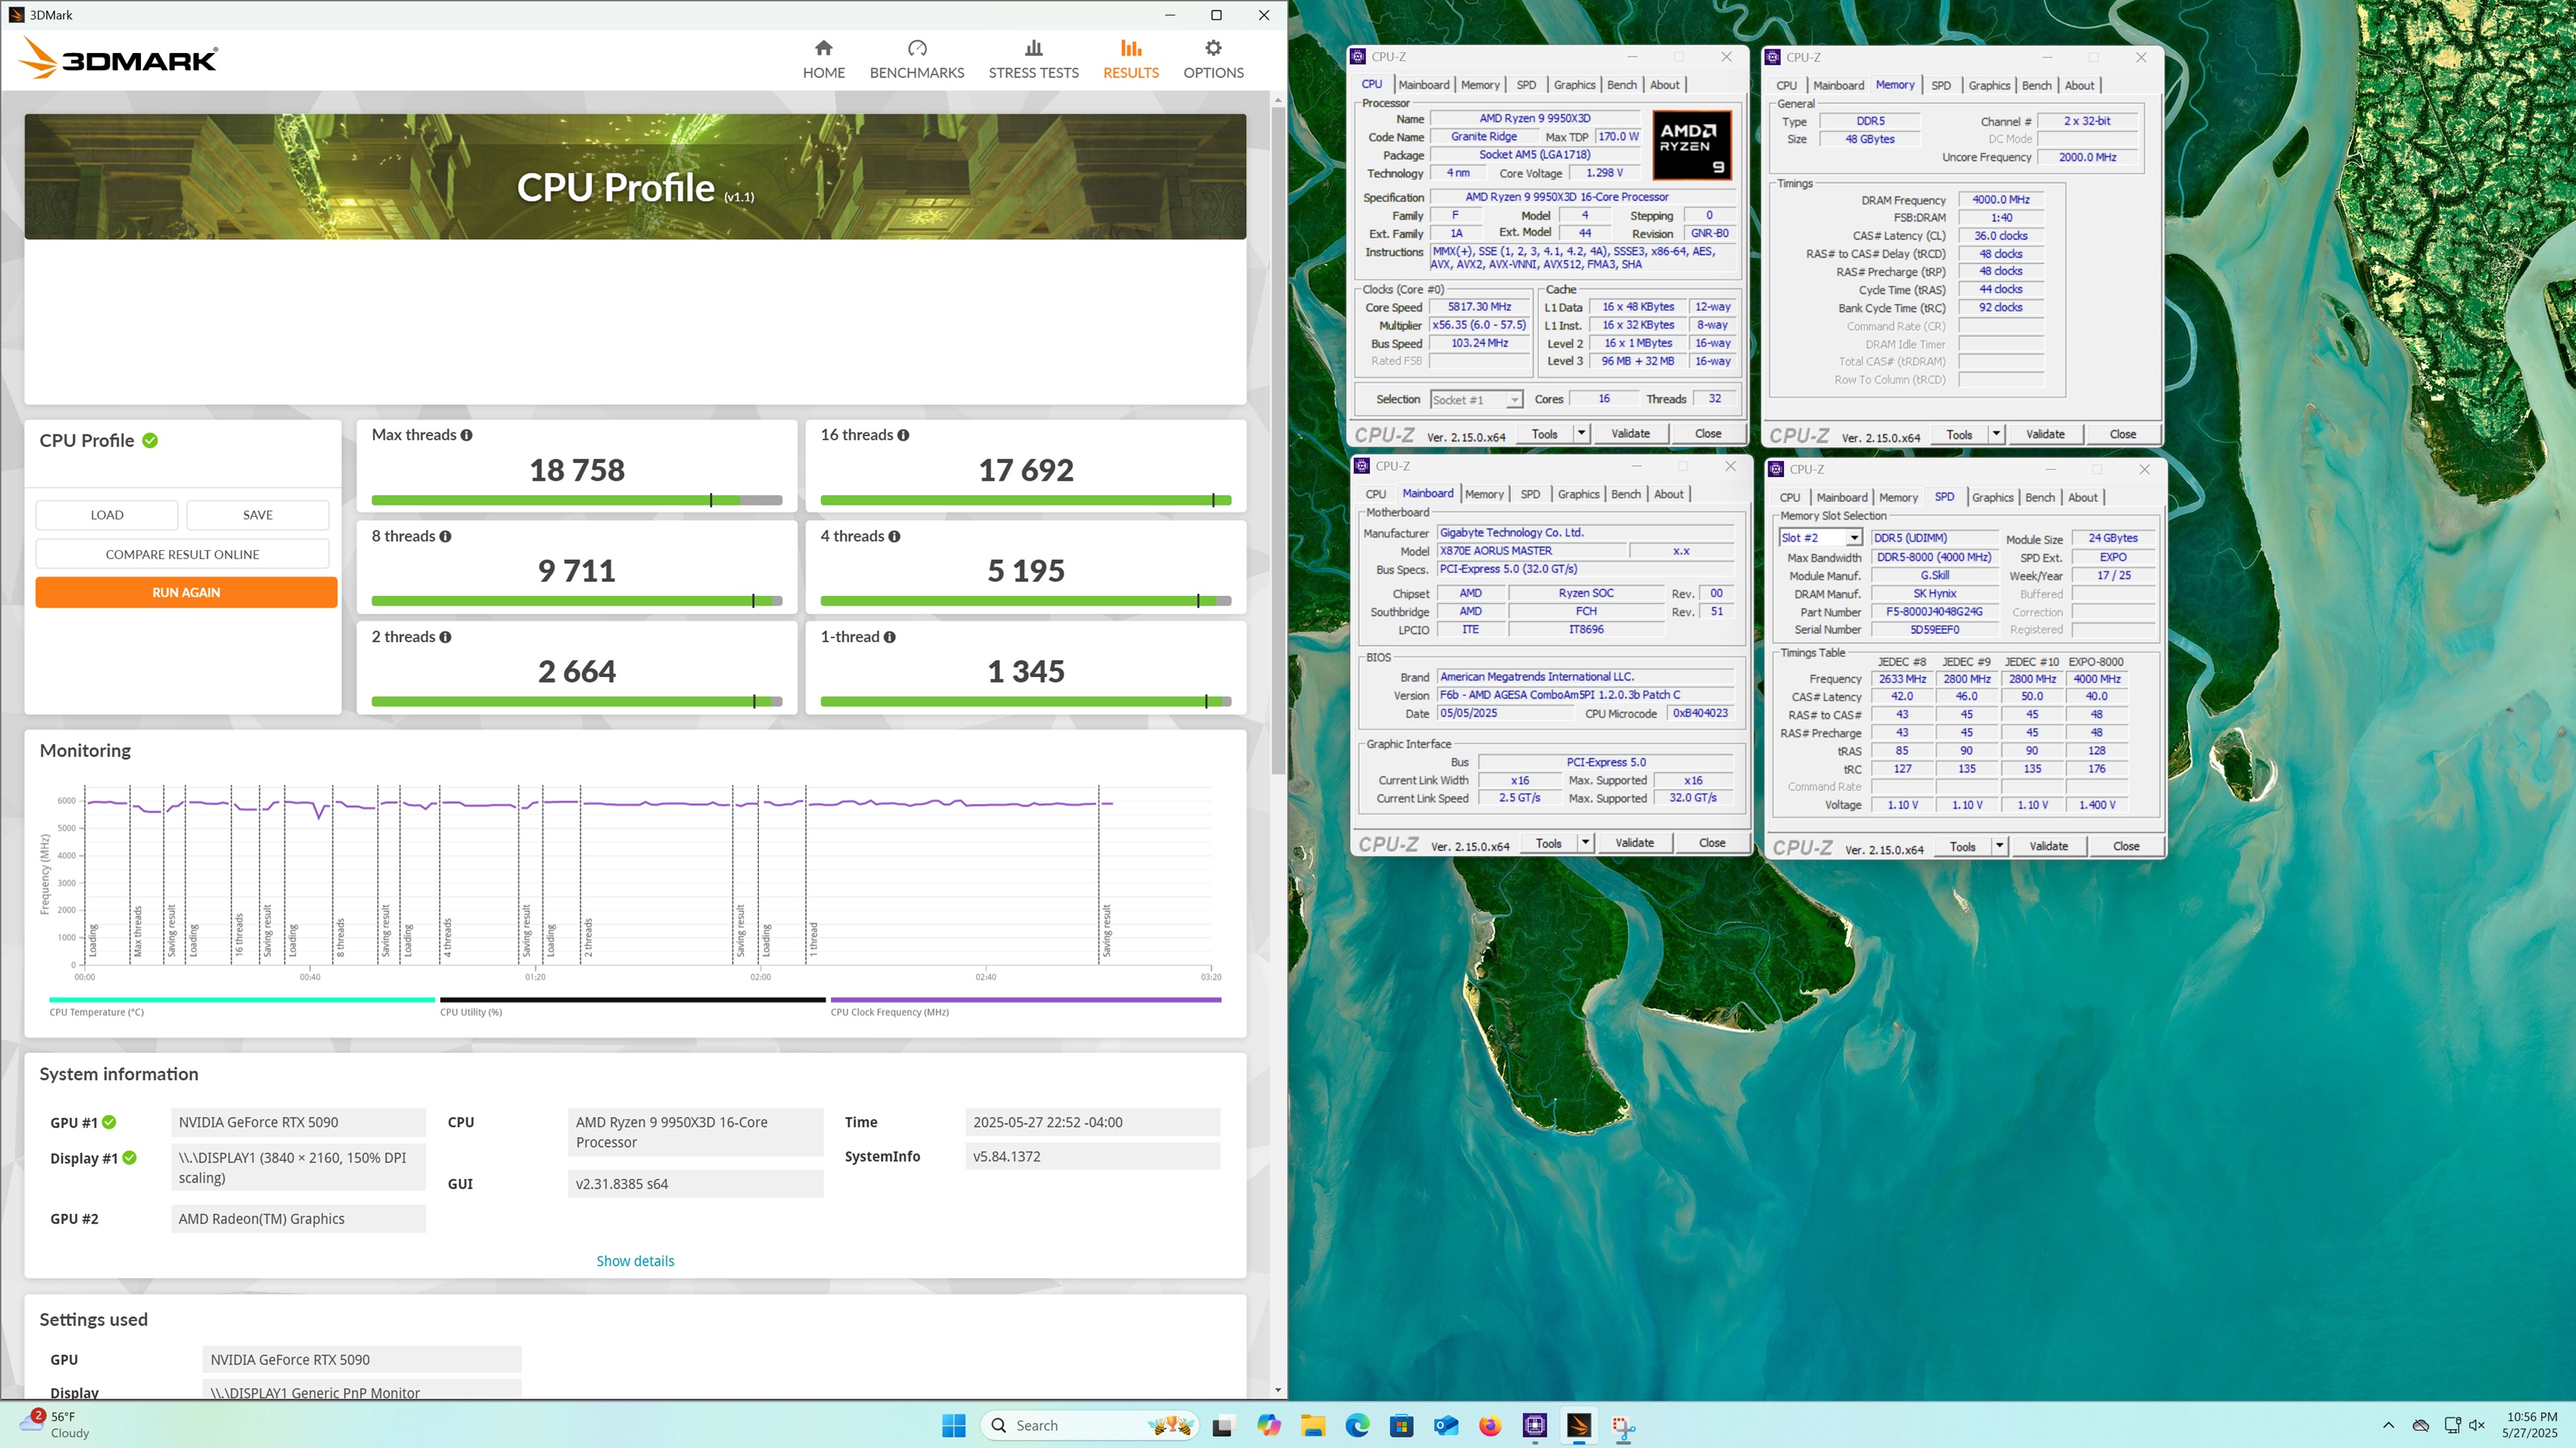This screenshot has width=2576, height=1448.
Task: Expand the Tools dropdown arrow in the CPU-Z SPD window
Action: 1999,846
